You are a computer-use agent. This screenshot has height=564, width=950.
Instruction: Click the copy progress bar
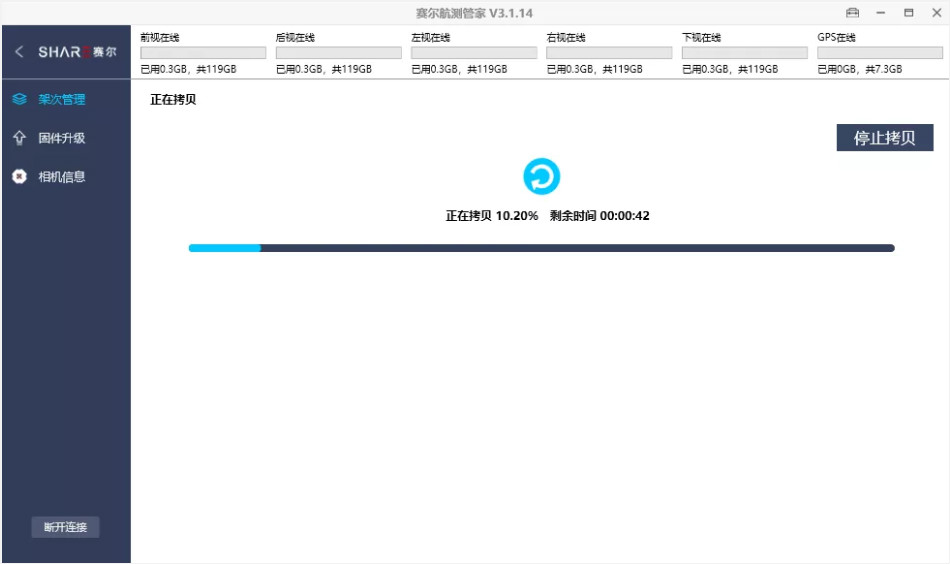point(542,248)
